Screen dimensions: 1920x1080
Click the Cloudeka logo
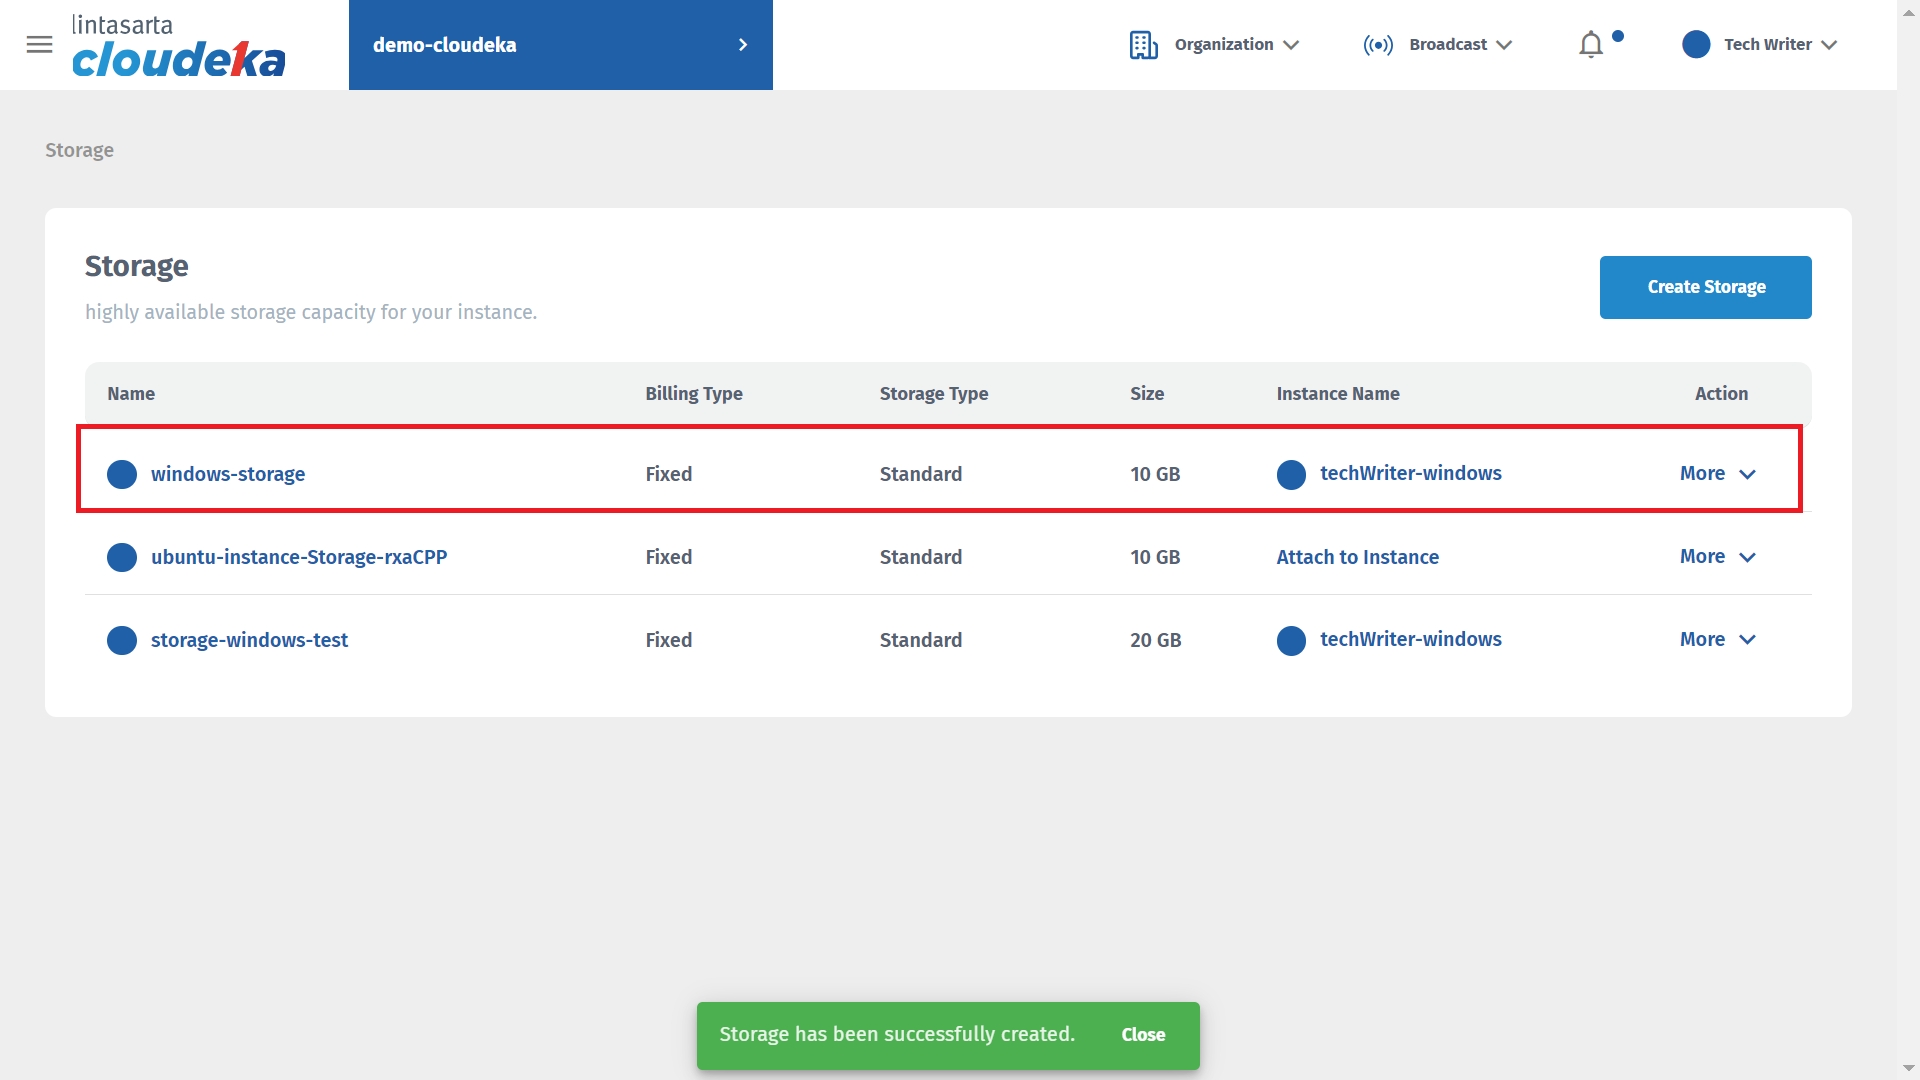[178, 47]
